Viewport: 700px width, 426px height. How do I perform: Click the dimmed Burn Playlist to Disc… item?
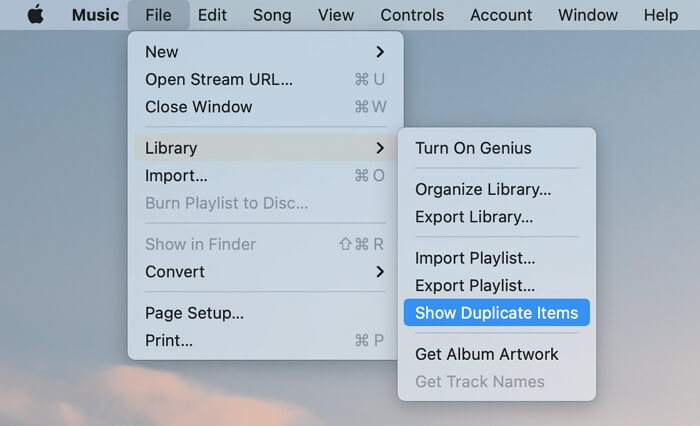(x=265, y=203)
